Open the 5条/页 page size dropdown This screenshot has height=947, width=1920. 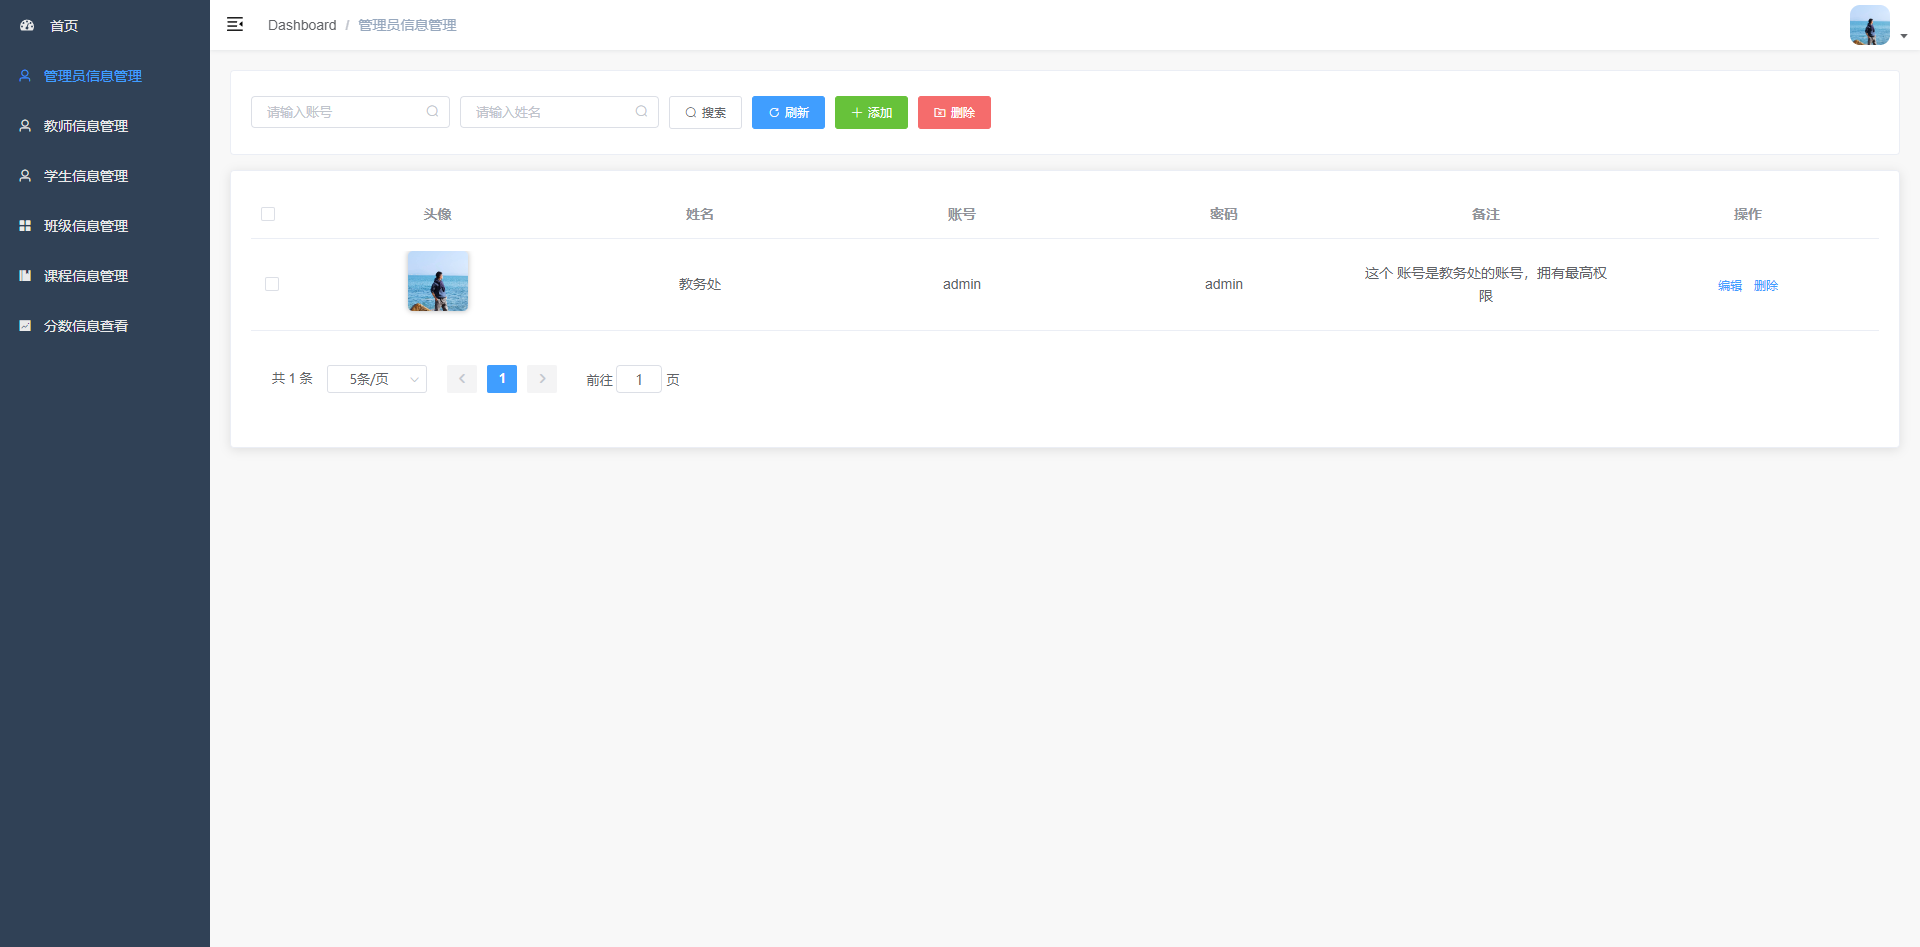point(377,379)
